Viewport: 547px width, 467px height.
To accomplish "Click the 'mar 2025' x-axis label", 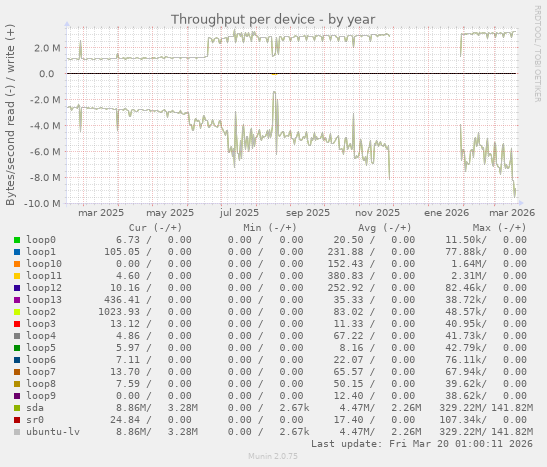I will pyautogui.click(x=101, y=213).
